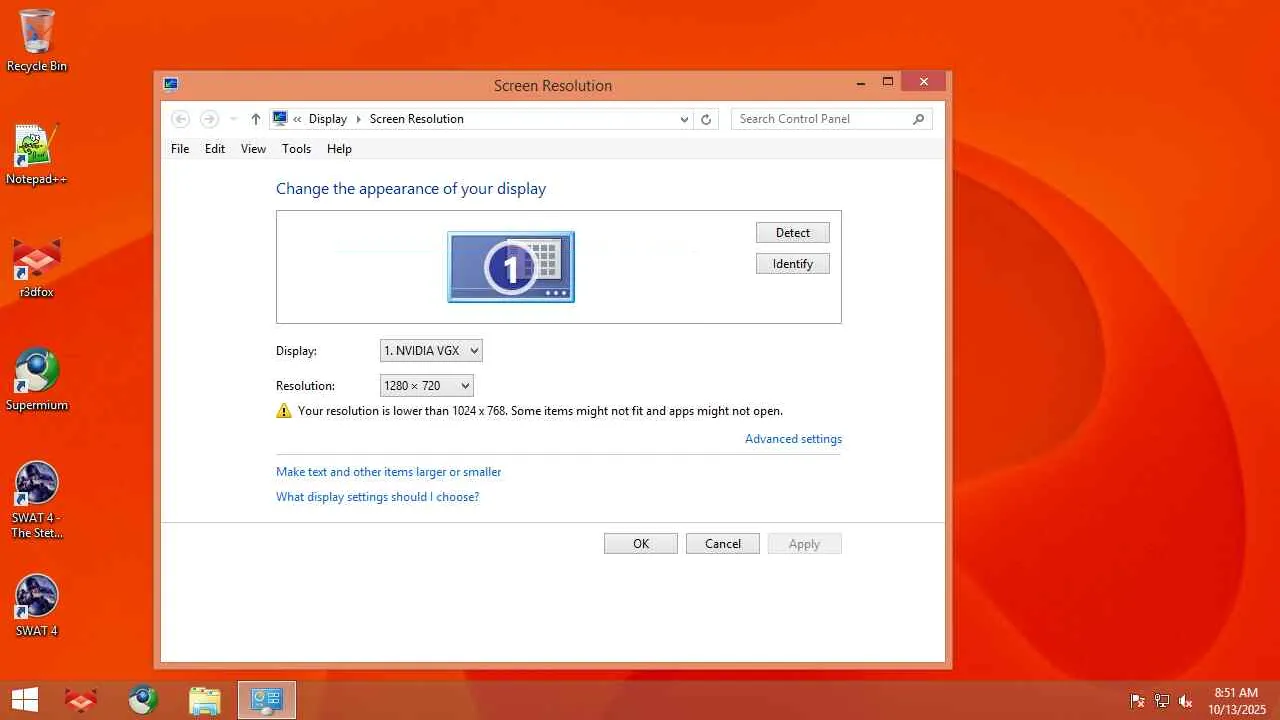Open the recent locations arrow
The width and height of the screenshot is (1280, 720).
(233, 119)
